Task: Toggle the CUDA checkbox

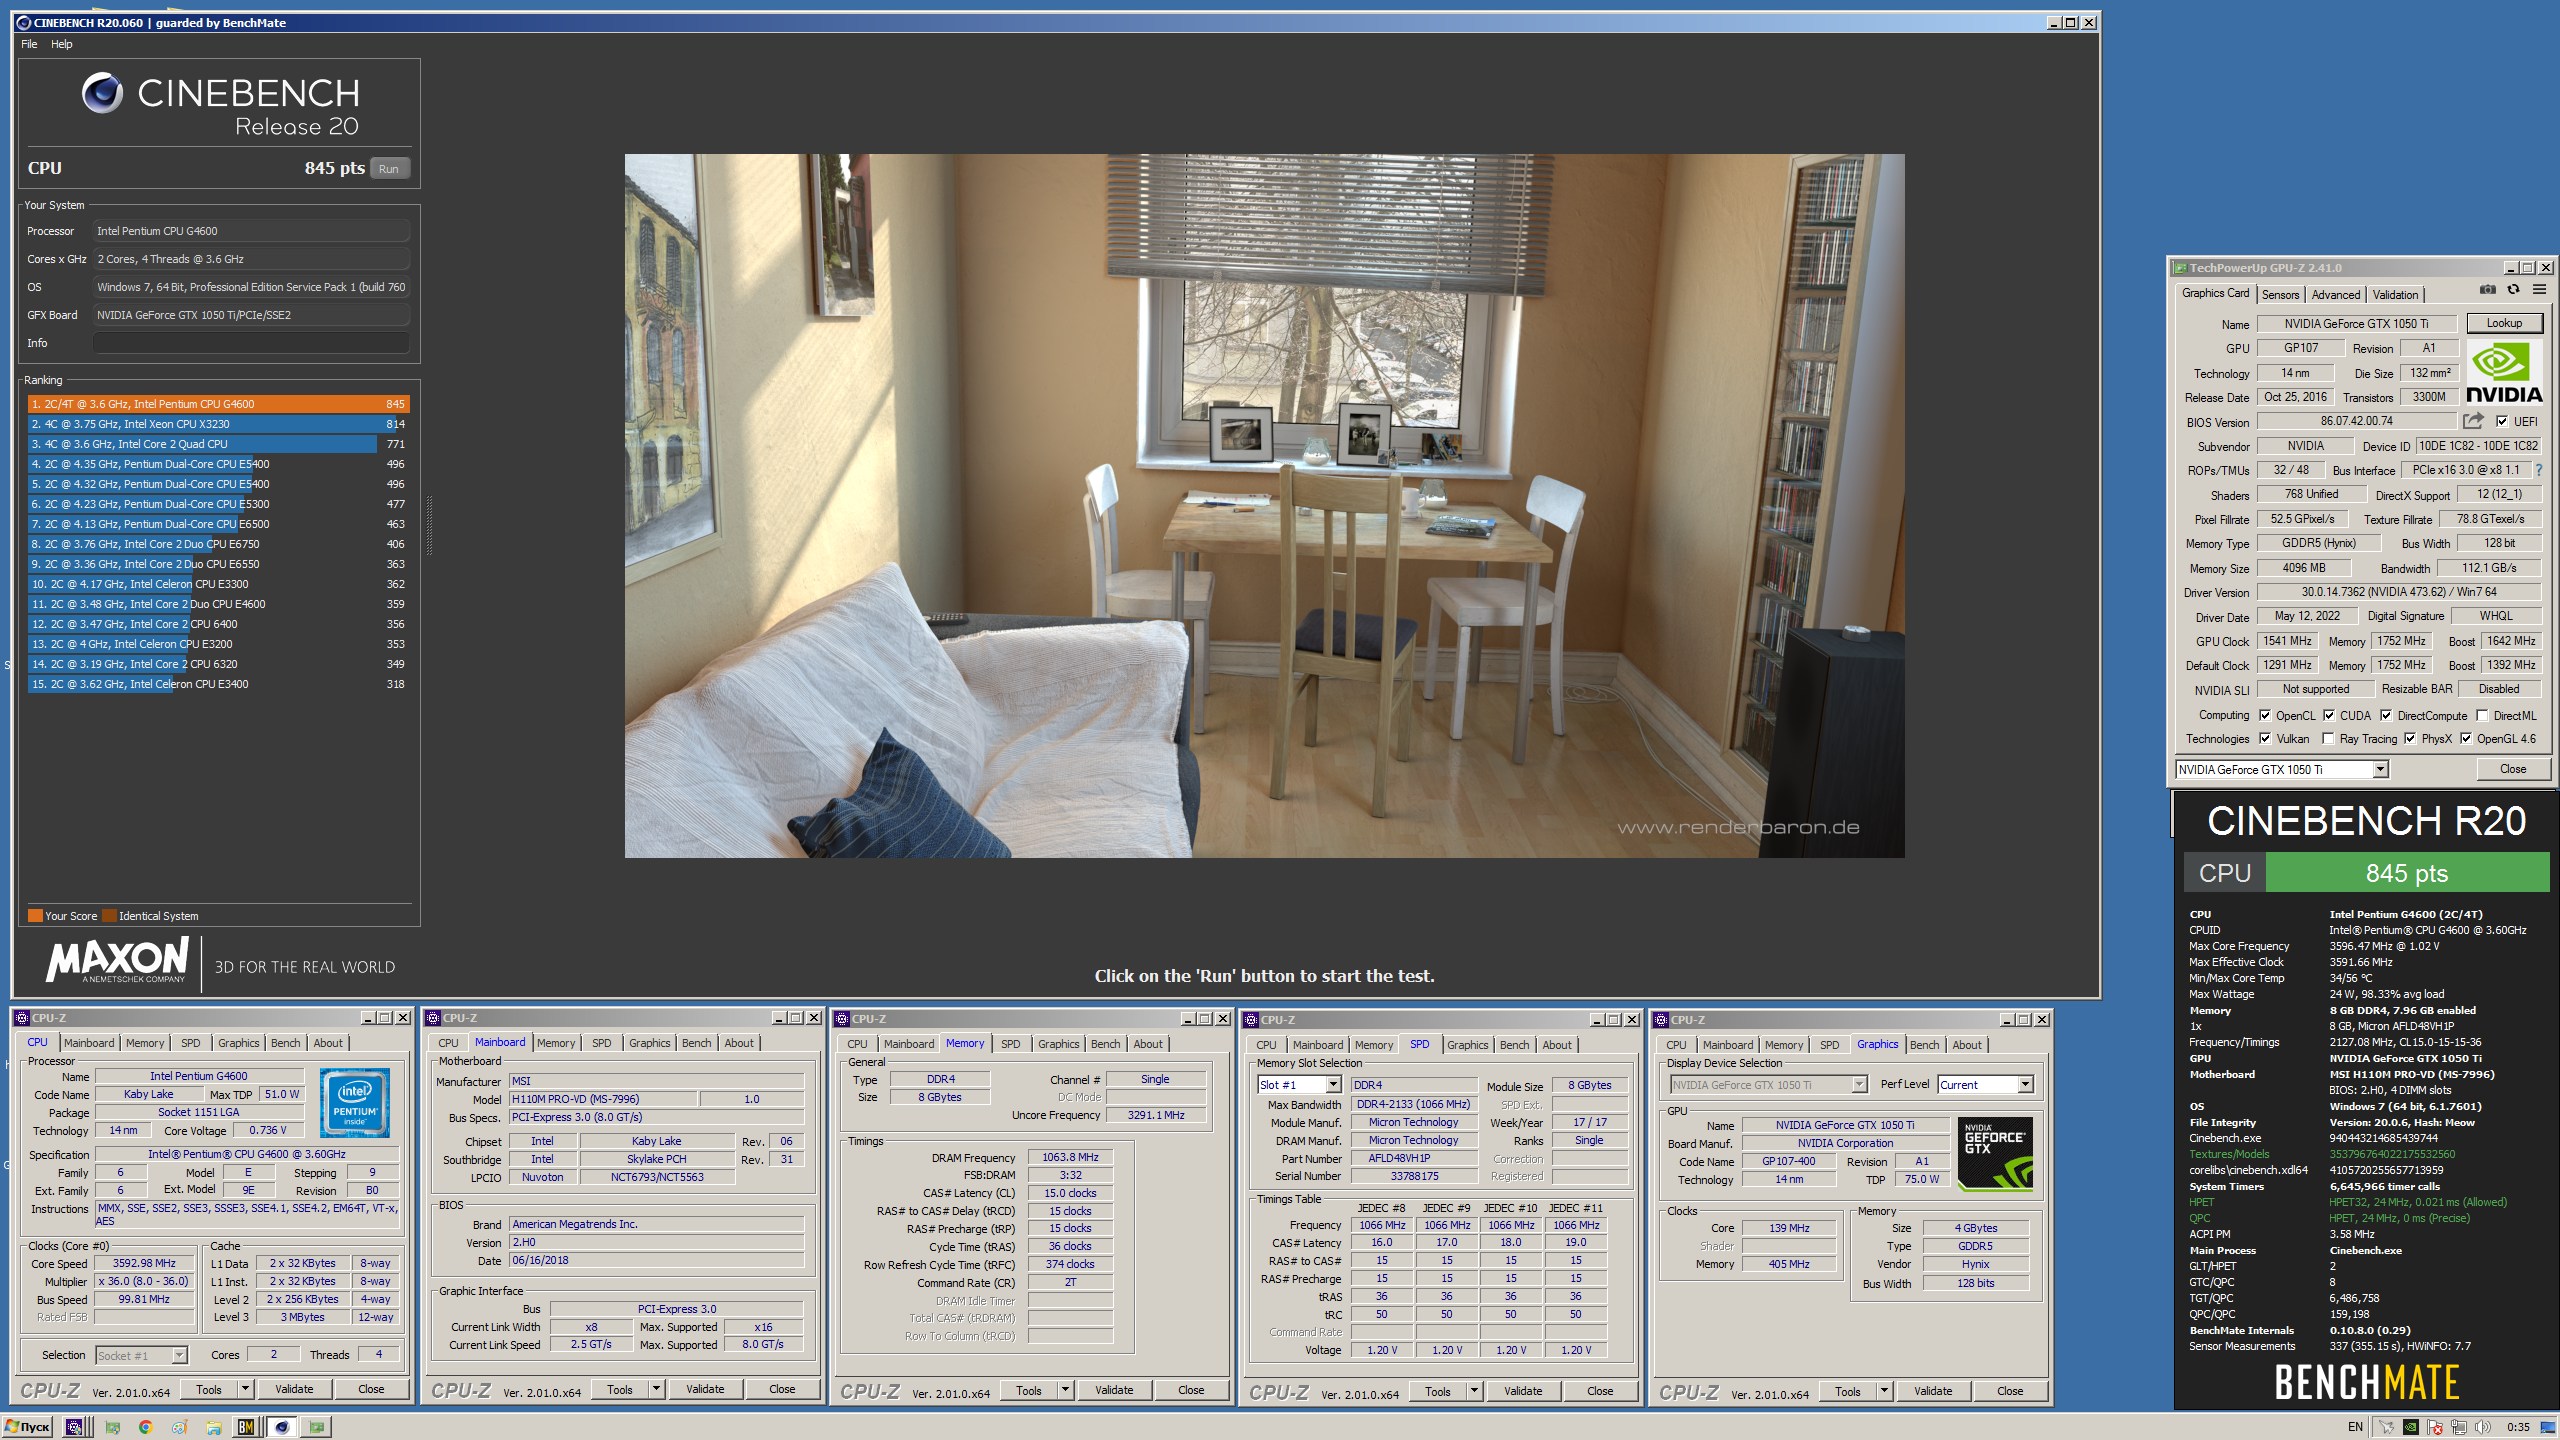Action: 2329,715
